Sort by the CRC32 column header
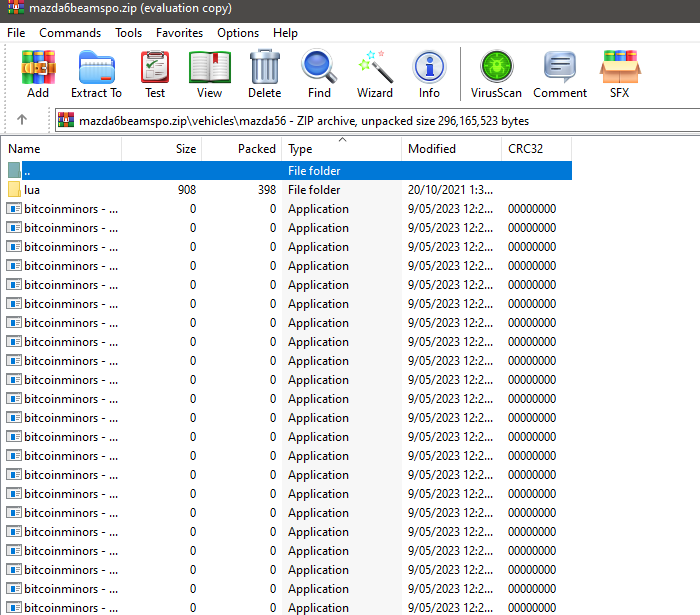700x615 pixels. pyautogui.click(x=537, y=149)
